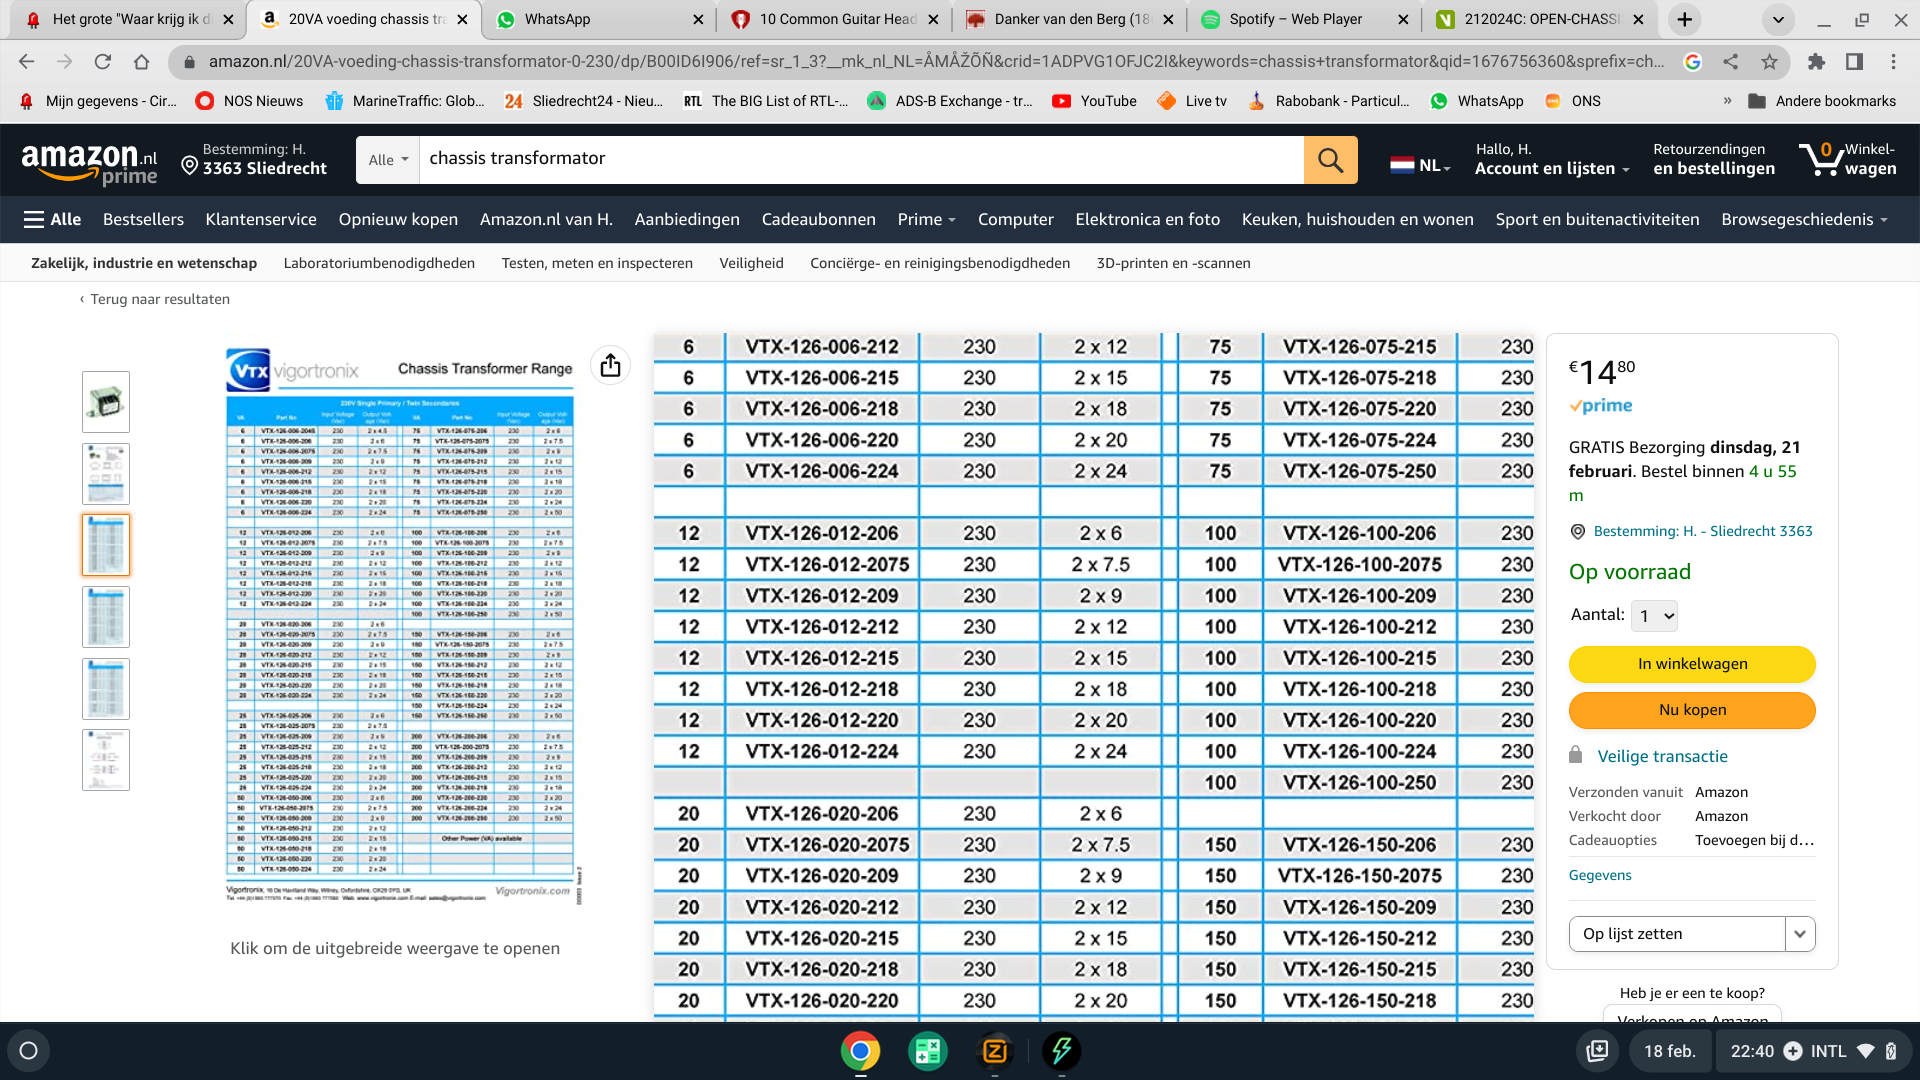Screen dimensions: 1920x1080
Task: Open the orange Z app in shelf
Action: 995,1051
